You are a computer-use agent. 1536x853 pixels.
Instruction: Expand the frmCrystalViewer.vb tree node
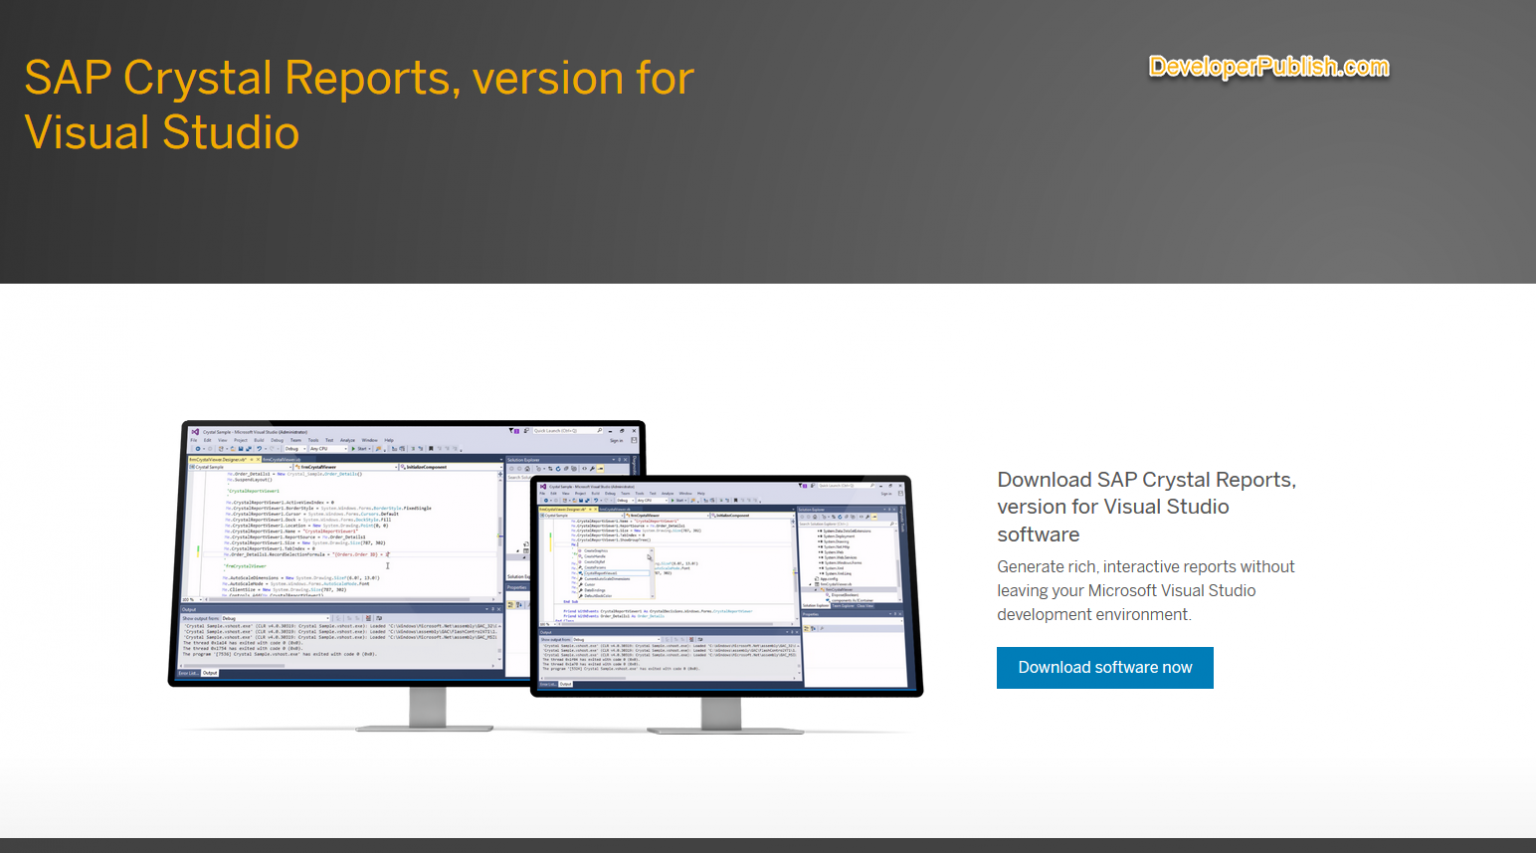tap(810, 585)
